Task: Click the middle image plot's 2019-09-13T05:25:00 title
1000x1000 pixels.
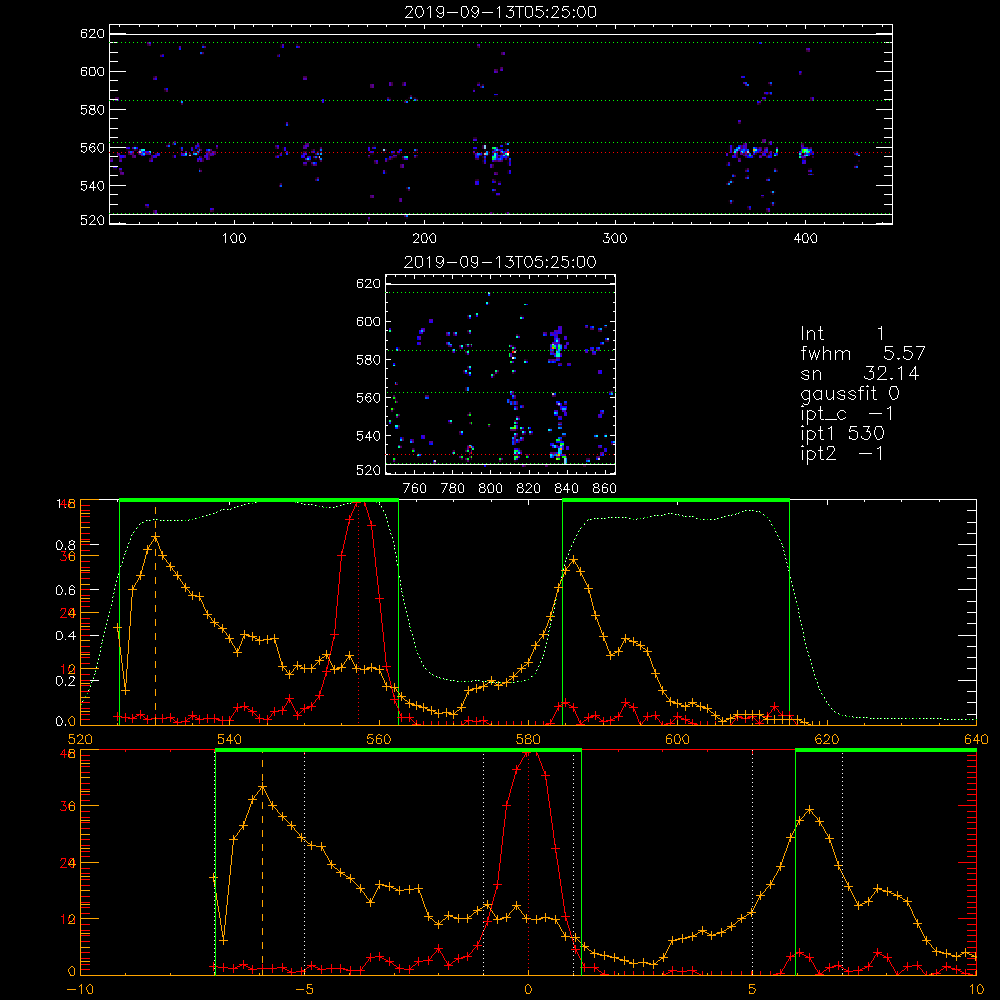Action: click(x=501, y=262)
